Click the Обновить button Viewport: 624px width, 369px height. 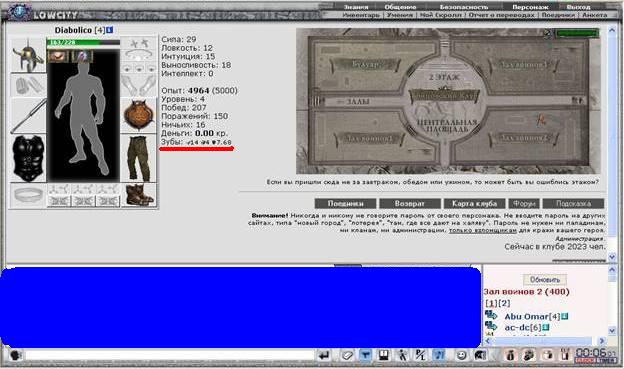545,279
